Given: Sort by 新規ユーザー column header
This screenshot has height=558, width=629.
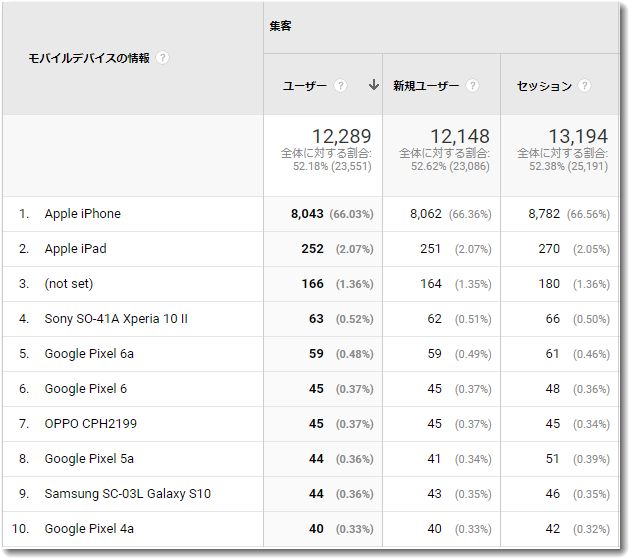Looking at the screenshot, I should 426,86.
